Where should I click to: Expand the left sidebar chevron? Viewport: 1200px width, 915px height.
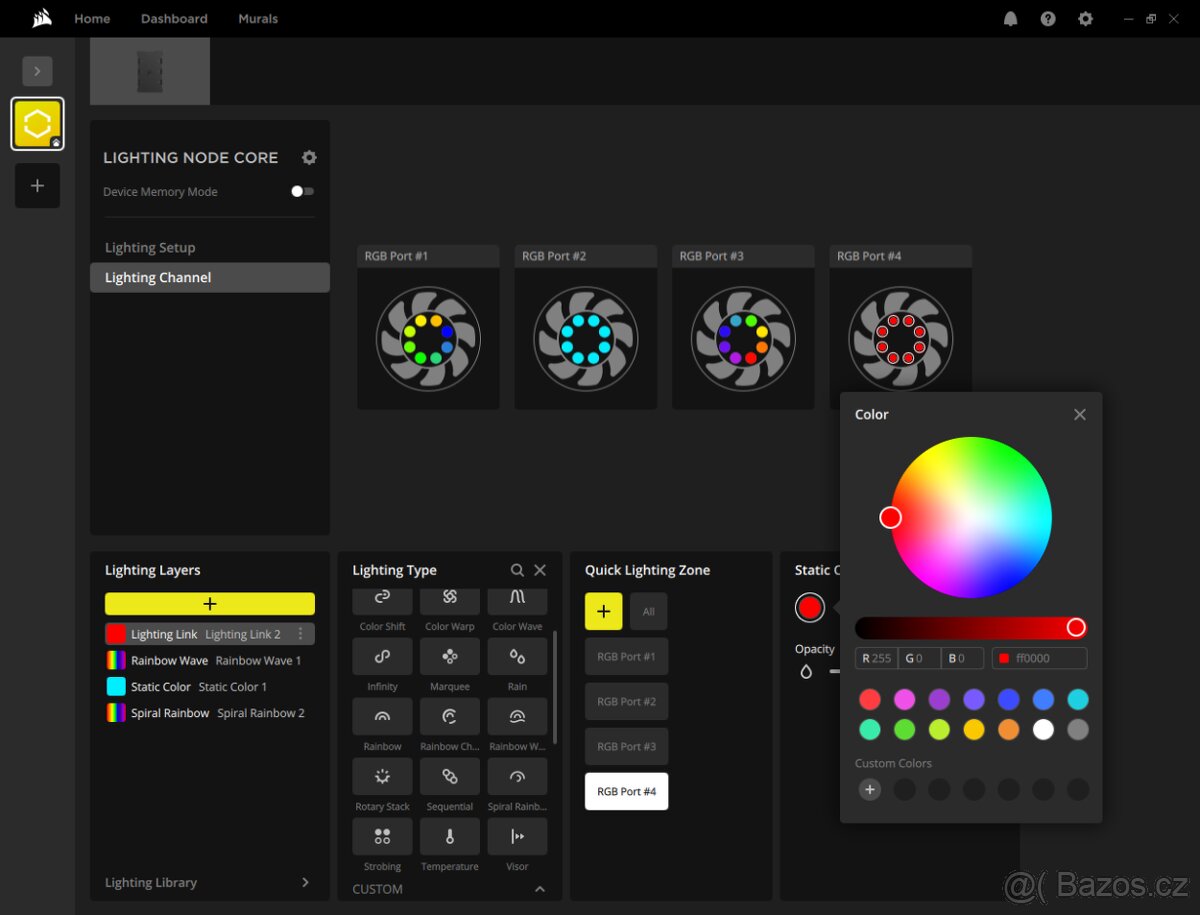[37, 71]
